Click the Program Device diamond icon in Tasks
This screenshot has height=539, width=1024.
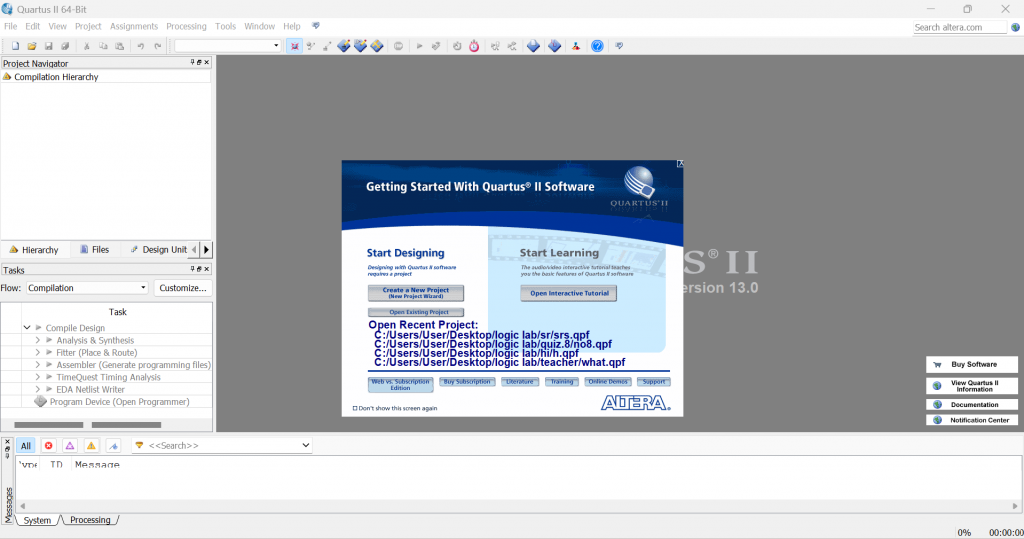tap(40, 401)
